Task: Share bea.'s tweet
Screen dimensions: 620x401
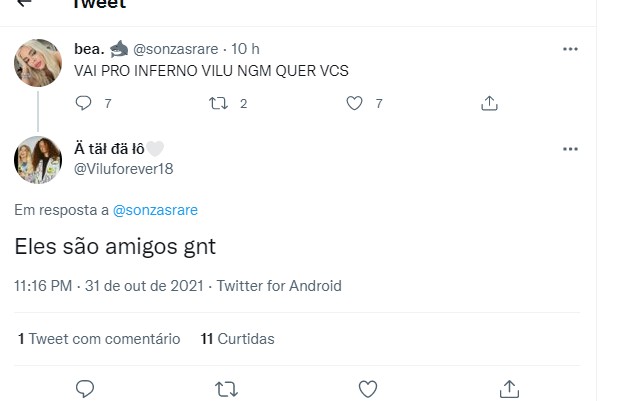Action: [490, 102]
